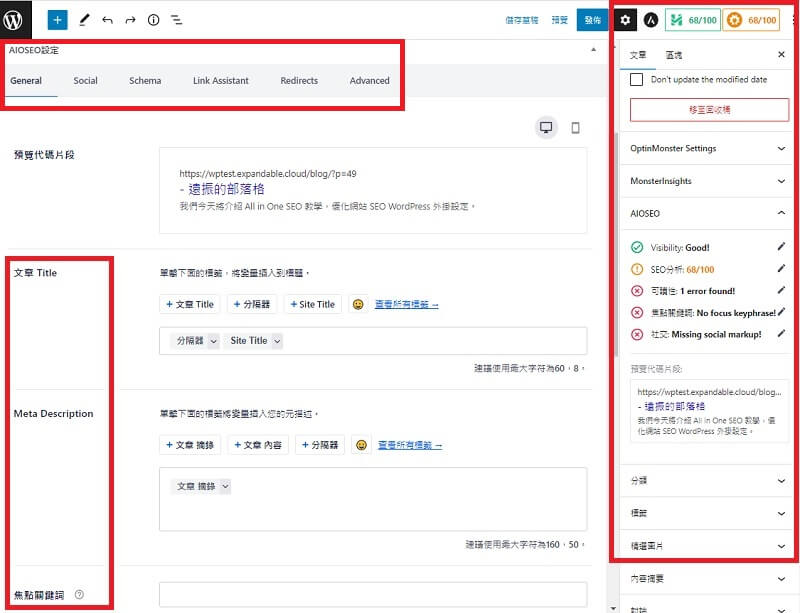Collapse the AIOSEO sidebar panel
This screenshot has width=800, height=613.
point(707,213)
